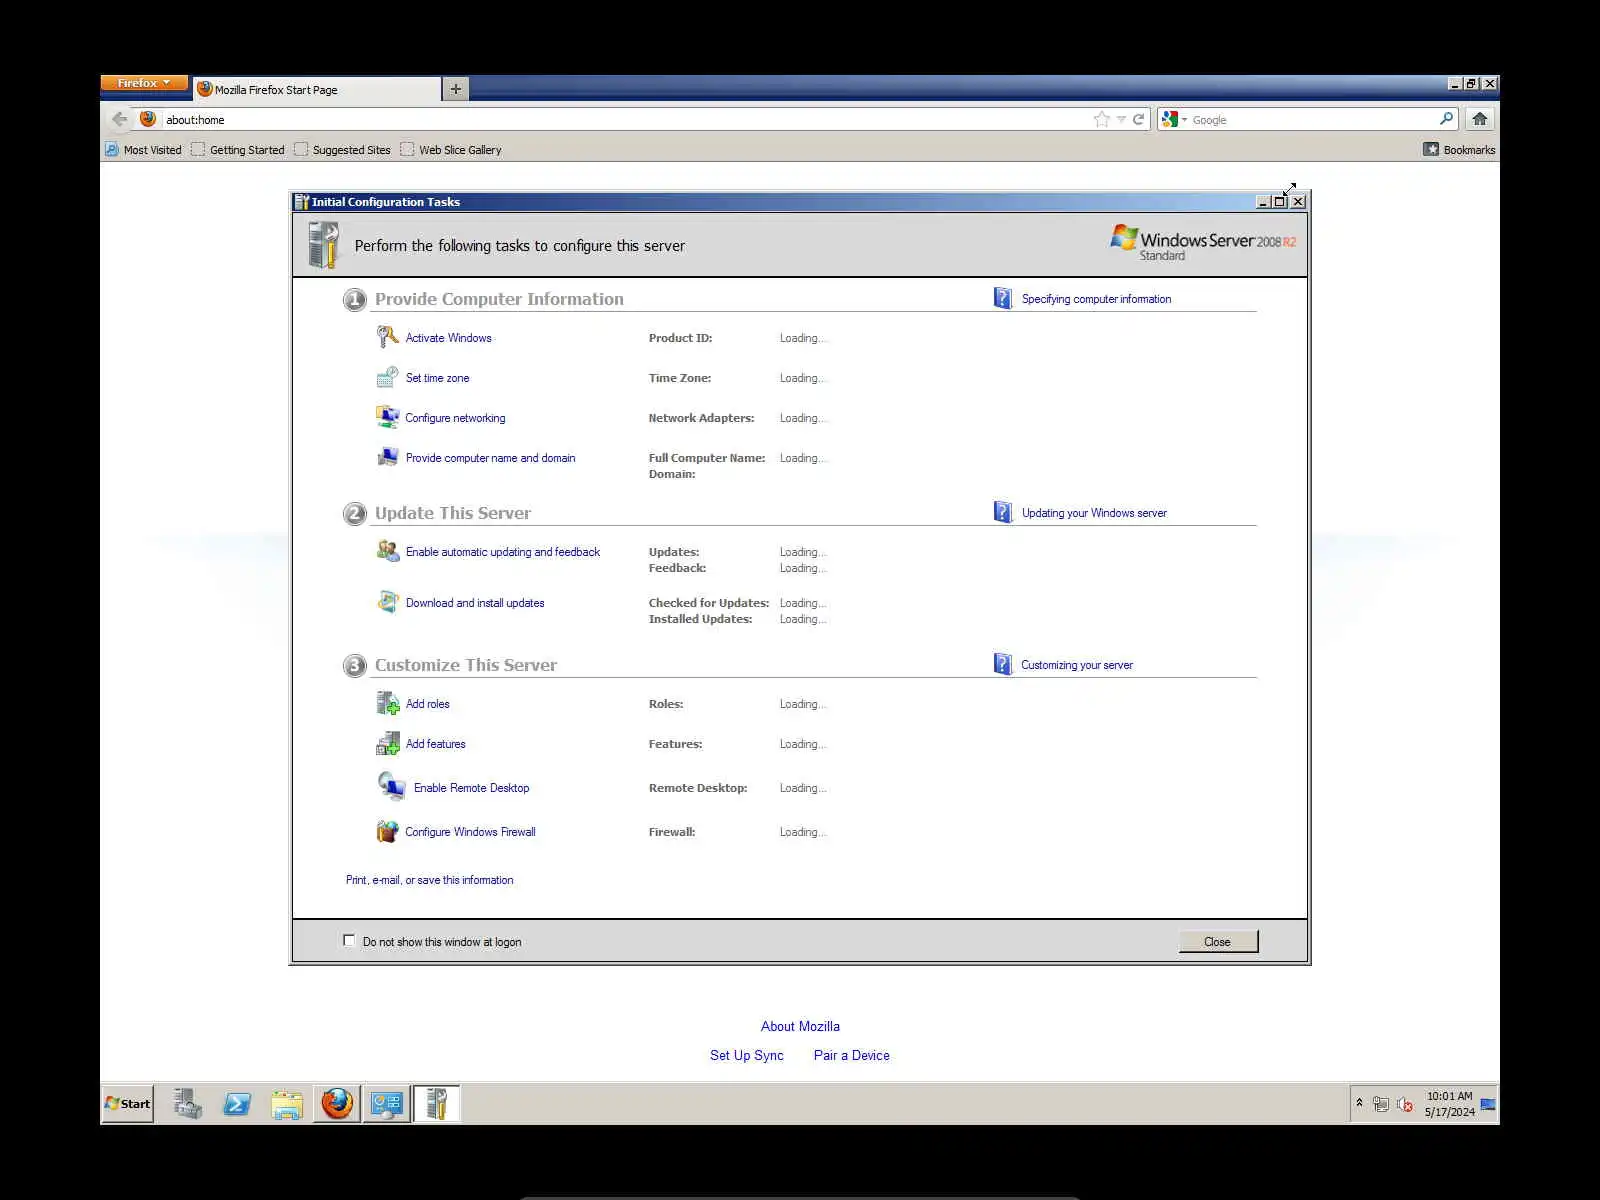The width and height of the screenshot is (1600, 1200).
Task: Open the Activate Windows link
Action: click(x=449, y=338)
